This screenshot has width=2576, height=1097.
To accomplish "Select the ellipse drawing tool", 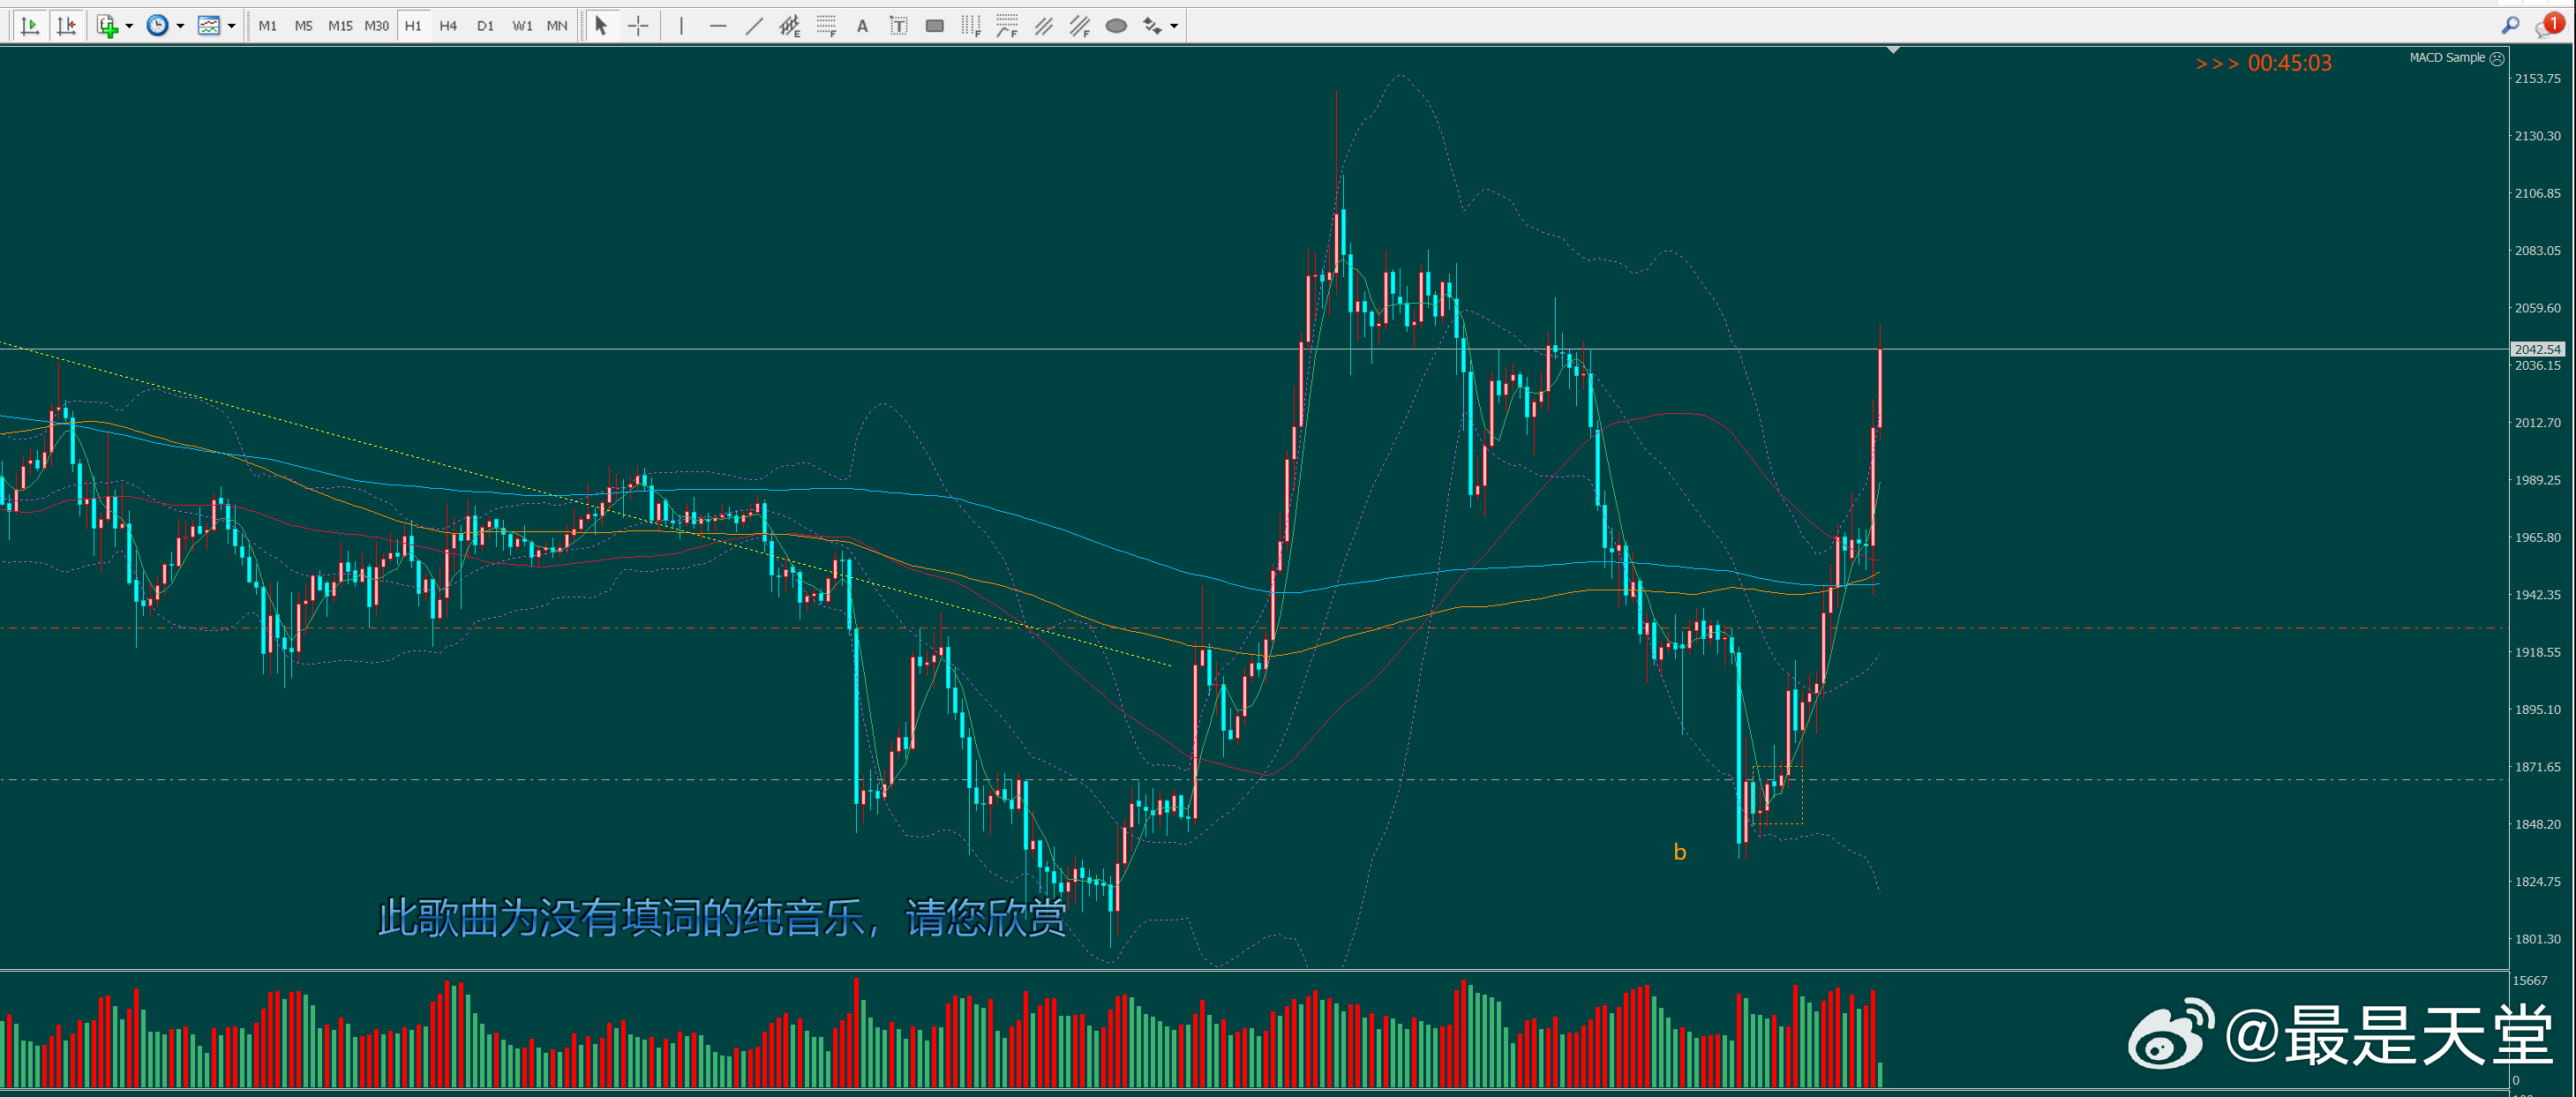I will (x=1116, y=26).
